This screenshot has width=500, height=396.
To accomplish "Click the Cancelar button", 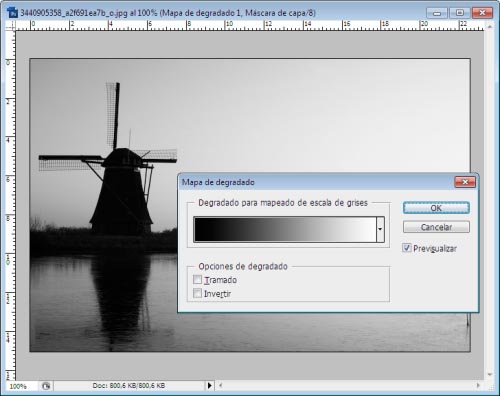I will [x=436, y=227].
